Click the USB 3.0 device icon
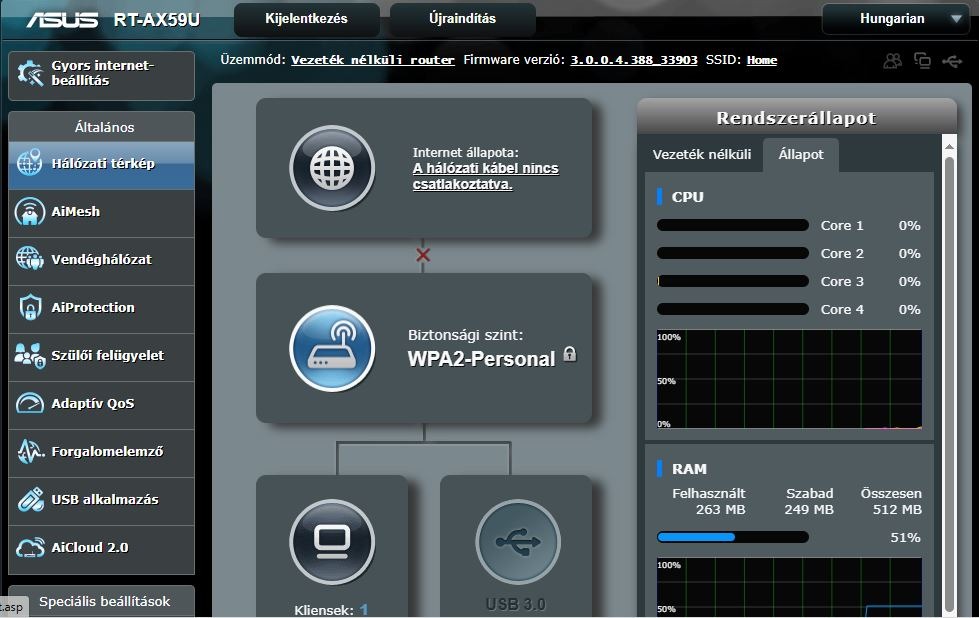The width and height of the screenshot is (979, 618). point(518,542)
